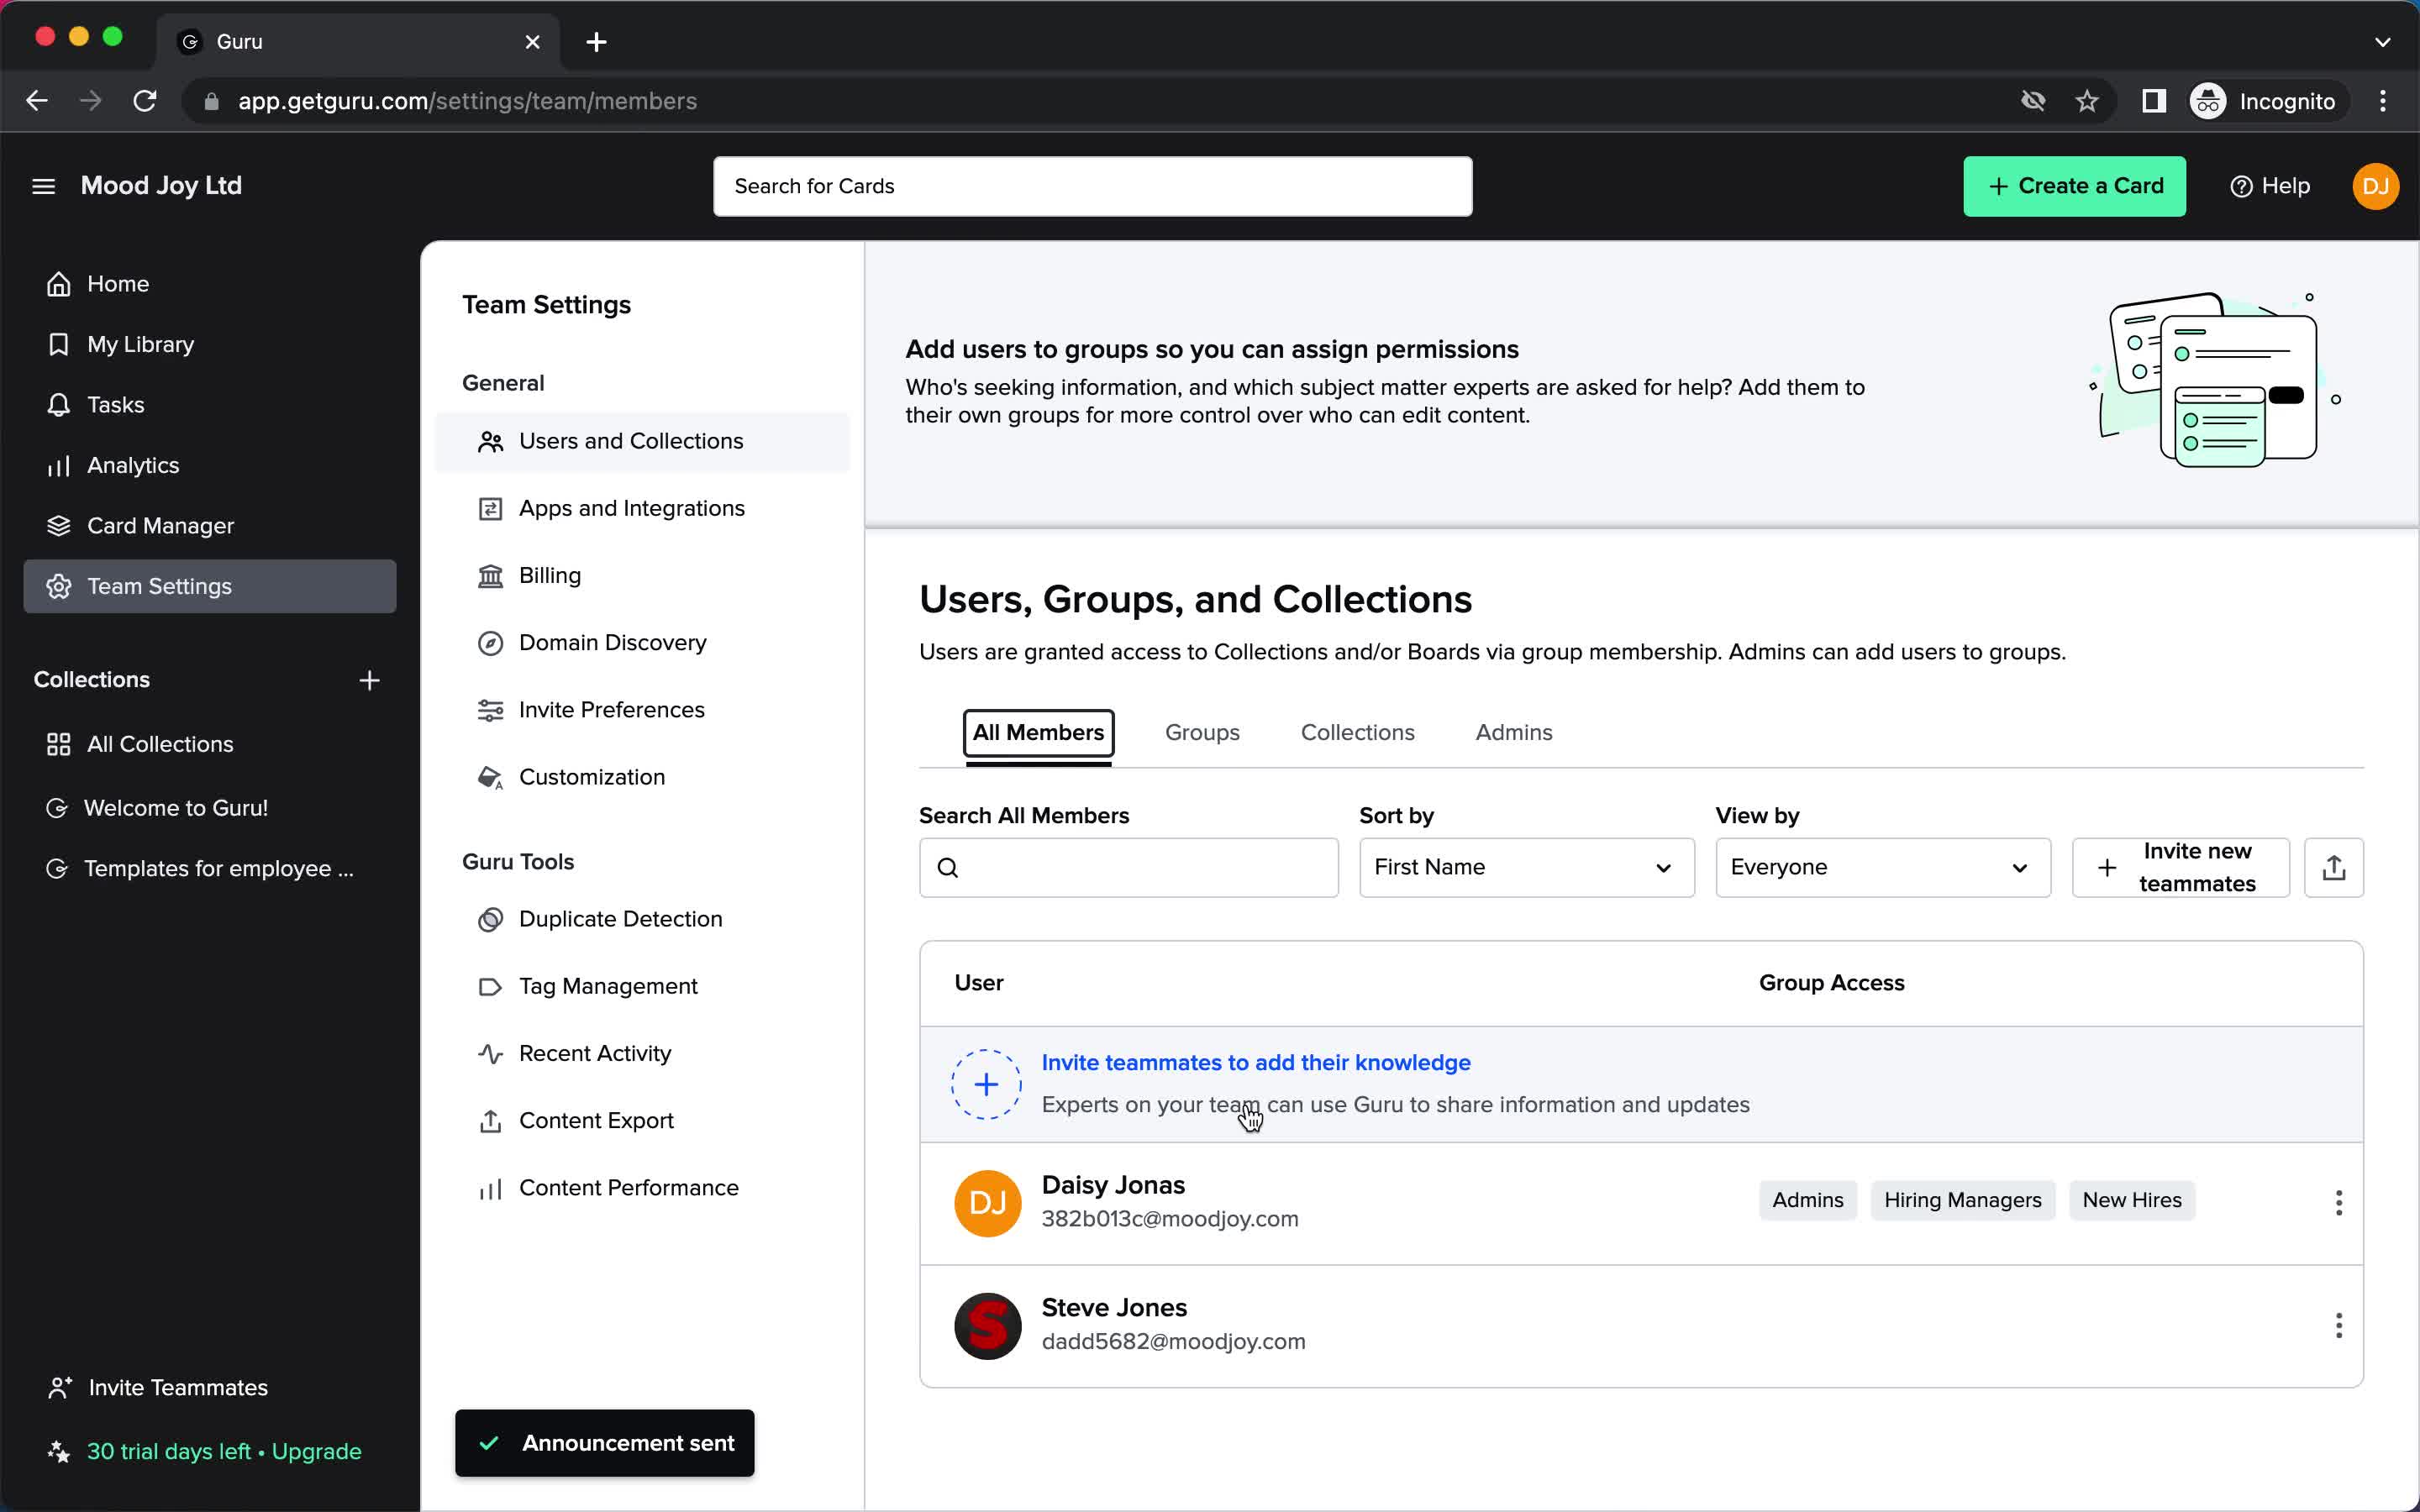2420x1512 pixels.
Task: Open Daisy Jonas row options menu
Action: (2338, 1203)
